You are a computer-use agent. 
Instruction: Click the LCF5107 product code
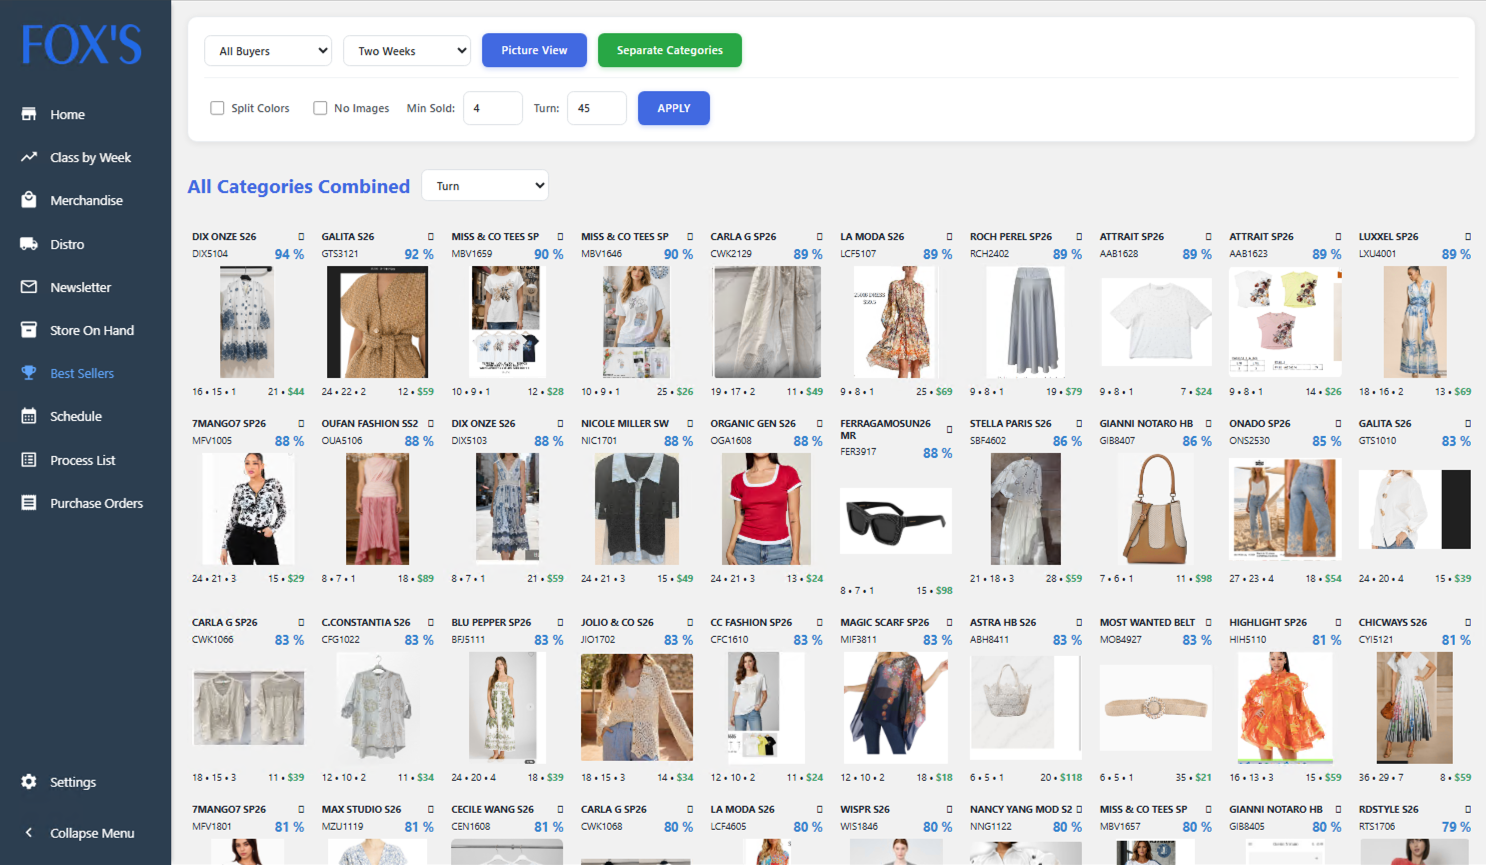[x=858, y=254]
